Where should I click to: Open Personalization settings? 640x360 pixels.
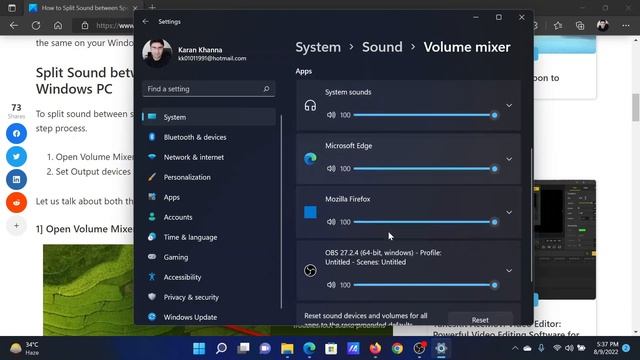pos(209,177)
